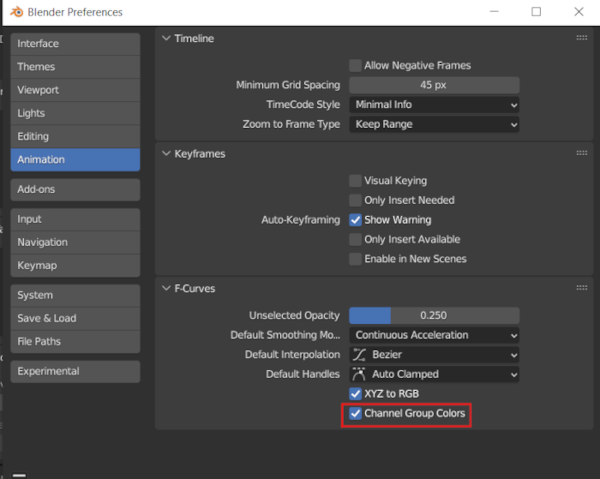Image resolution: width=600 pixels, height=479 pixels.
Task: Click the TimeCode Style label
Action: (303, 104)
